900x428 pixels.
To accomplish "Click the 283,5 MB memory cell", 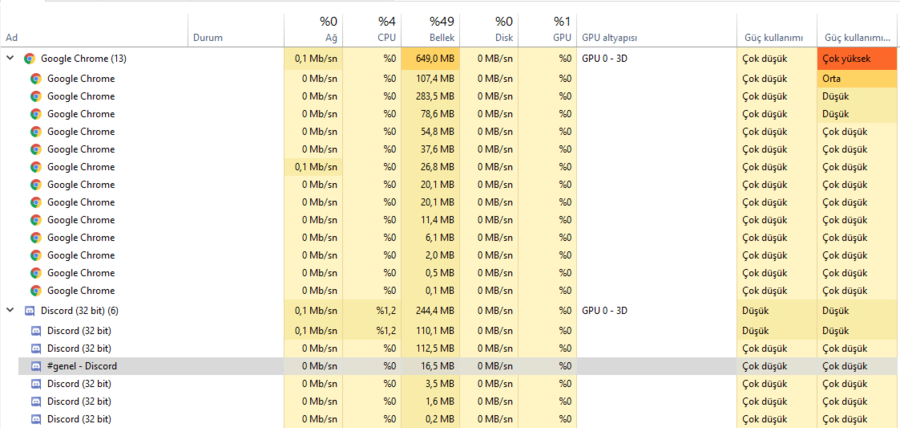I will click(430, 96).
